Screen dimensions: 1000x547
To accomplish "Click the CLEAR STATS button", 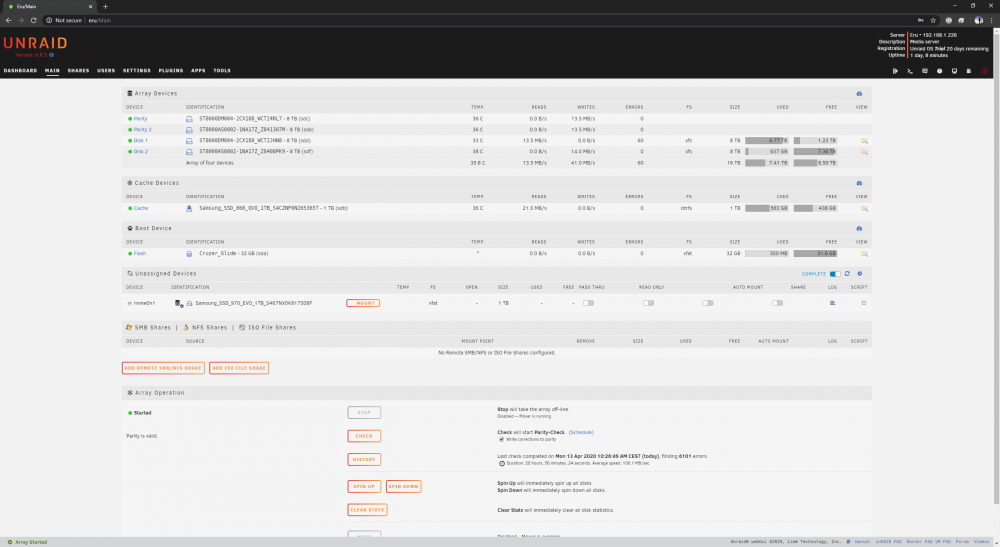I will point(367,510).
